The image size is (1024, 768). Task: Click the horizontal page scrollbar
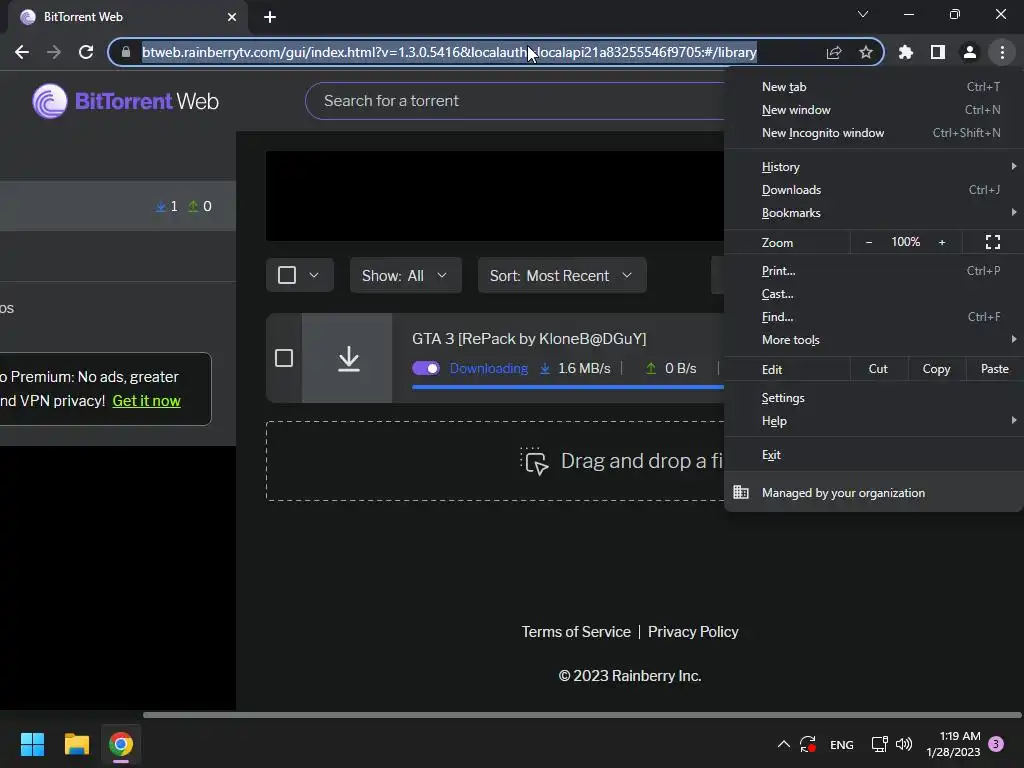(582, 715)
